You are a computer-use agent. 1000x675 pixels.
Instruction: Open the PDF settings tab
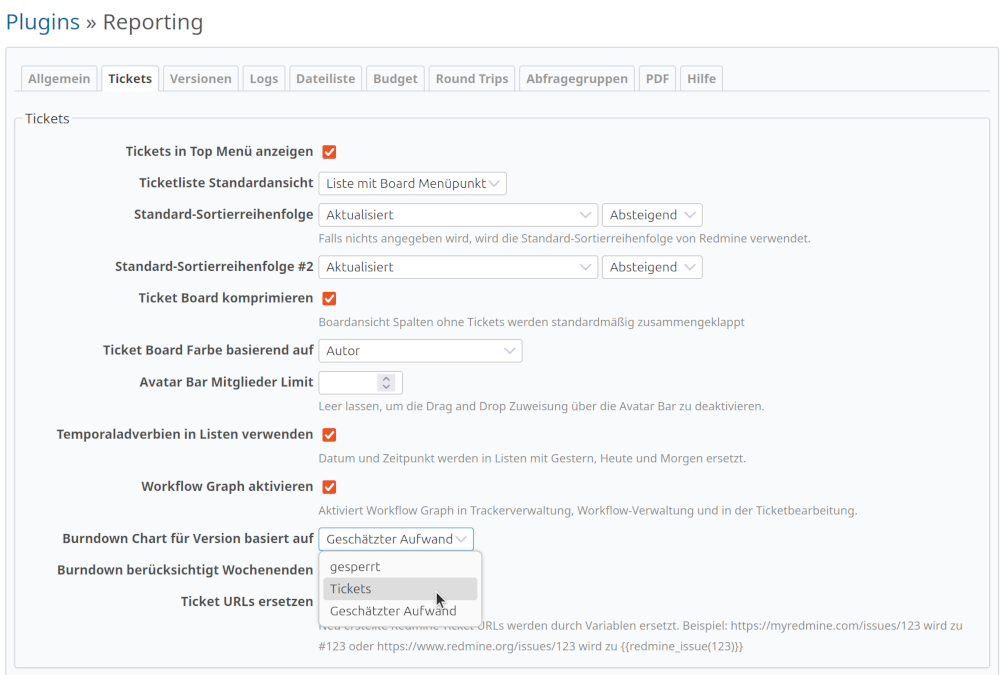(x=657, y=78)
